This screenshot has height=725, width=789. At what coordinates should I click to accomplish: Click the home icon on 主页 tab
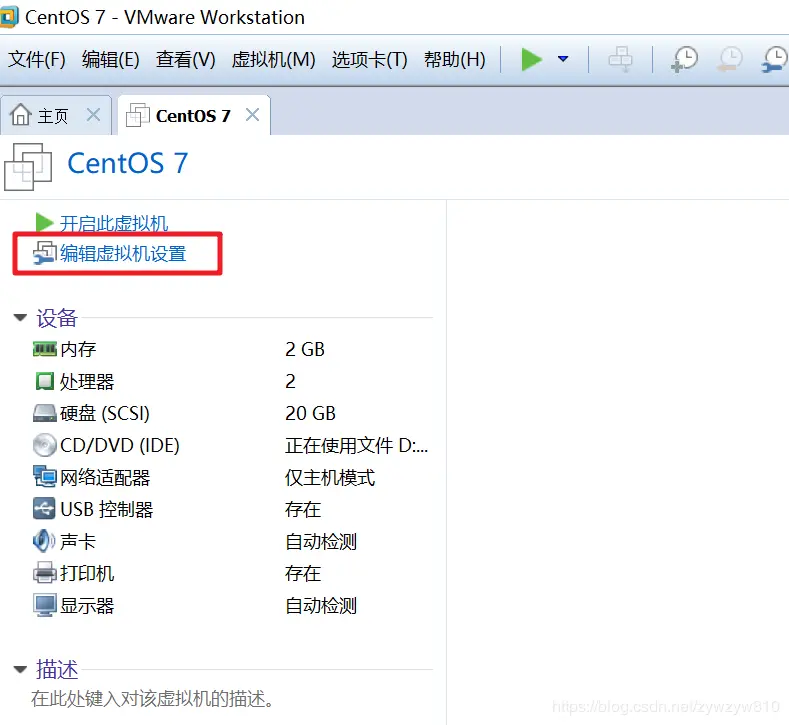pyautogui.click(x=21, y=114)
